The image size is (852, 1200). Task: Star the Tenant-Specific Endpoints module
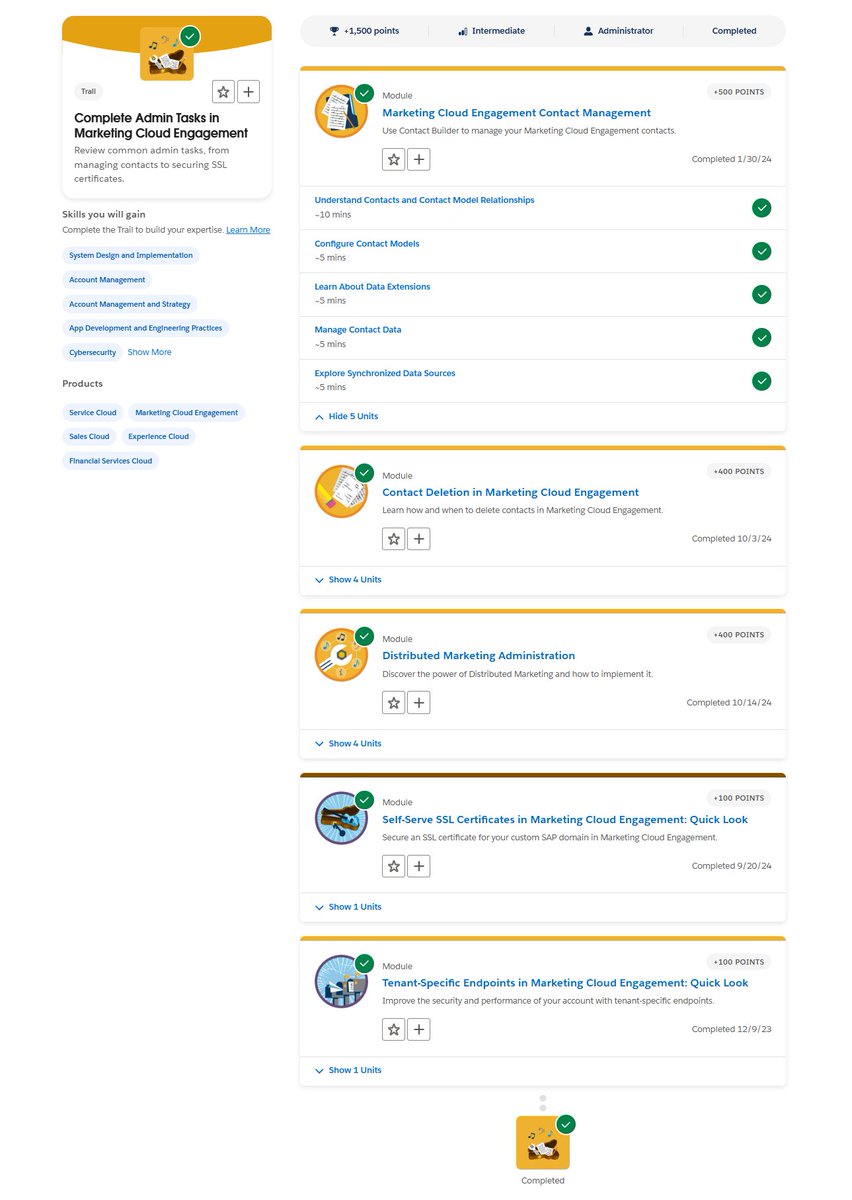[394, 1029]
